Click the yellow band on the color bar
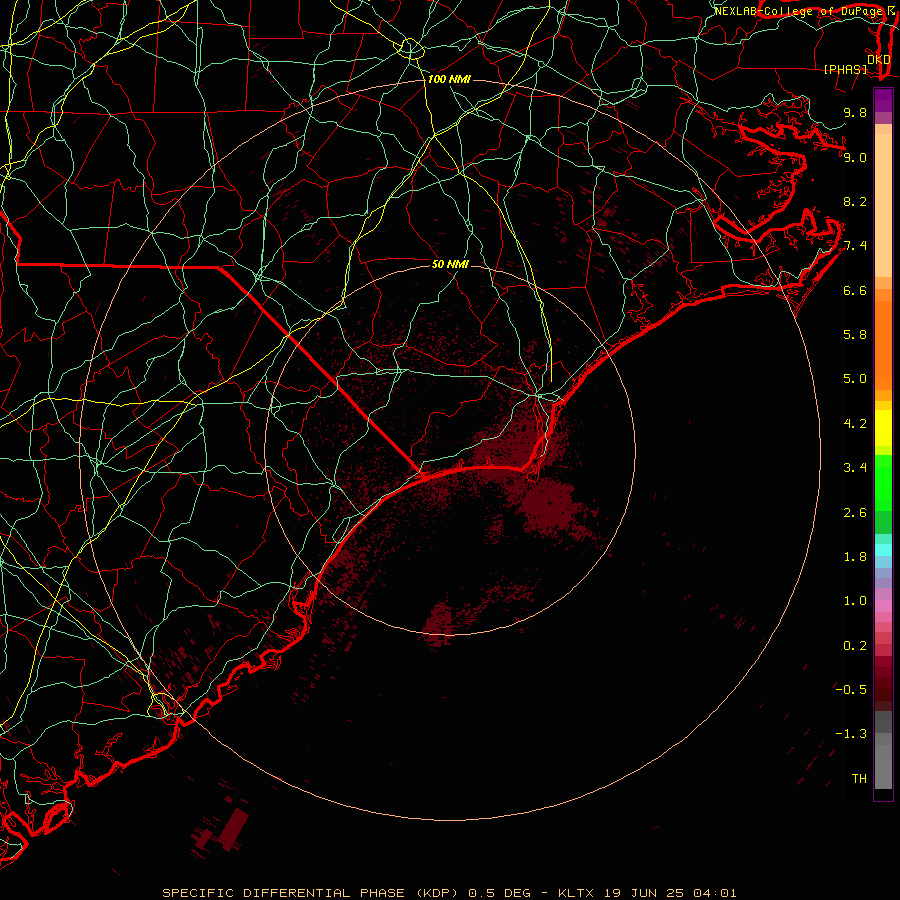The height and width of the screenshot is (900, 900). [883, 428]
